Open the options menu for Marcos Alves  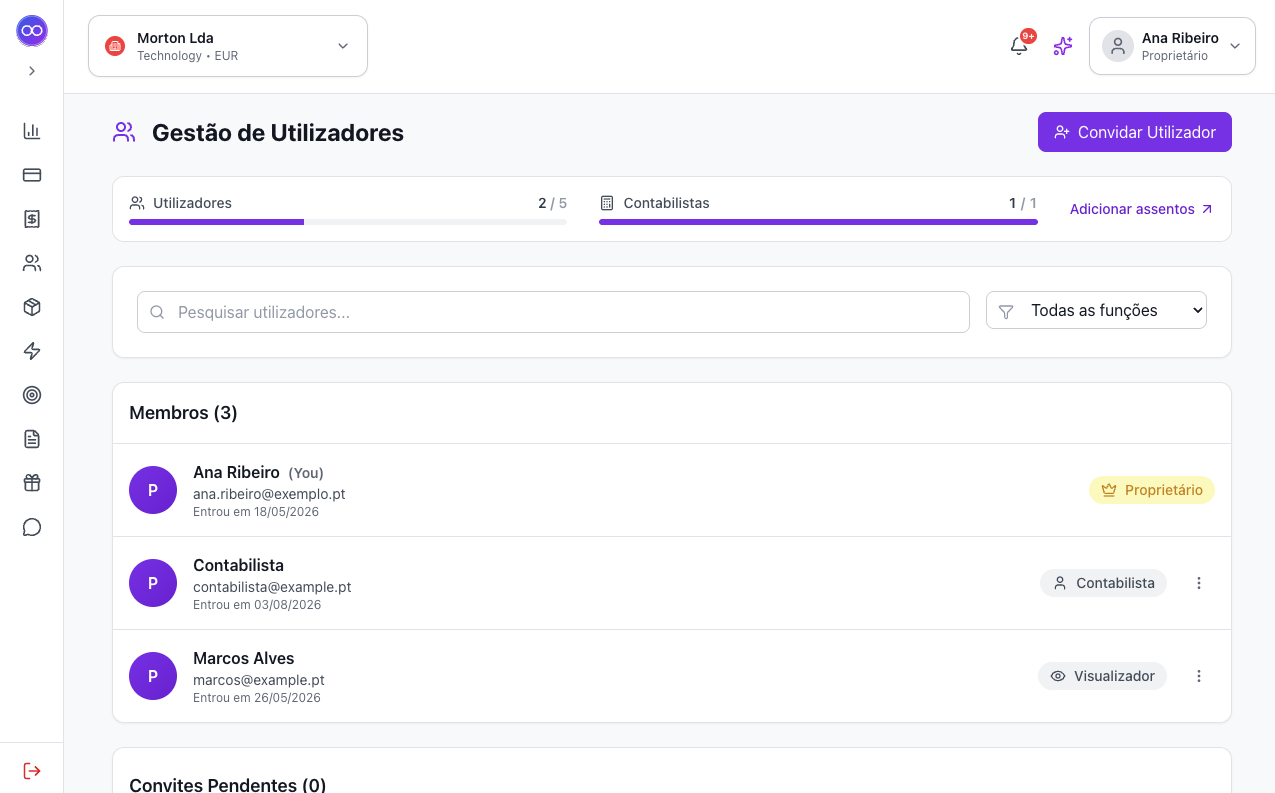point(1199,676)
